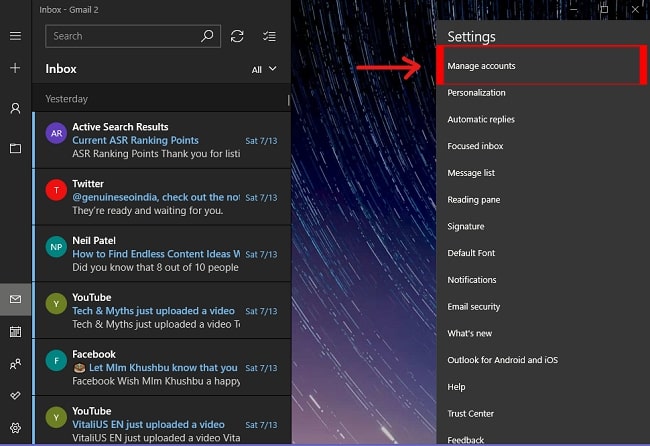
Task: Expand the All filter dropdown
Action: click(264, 69)
